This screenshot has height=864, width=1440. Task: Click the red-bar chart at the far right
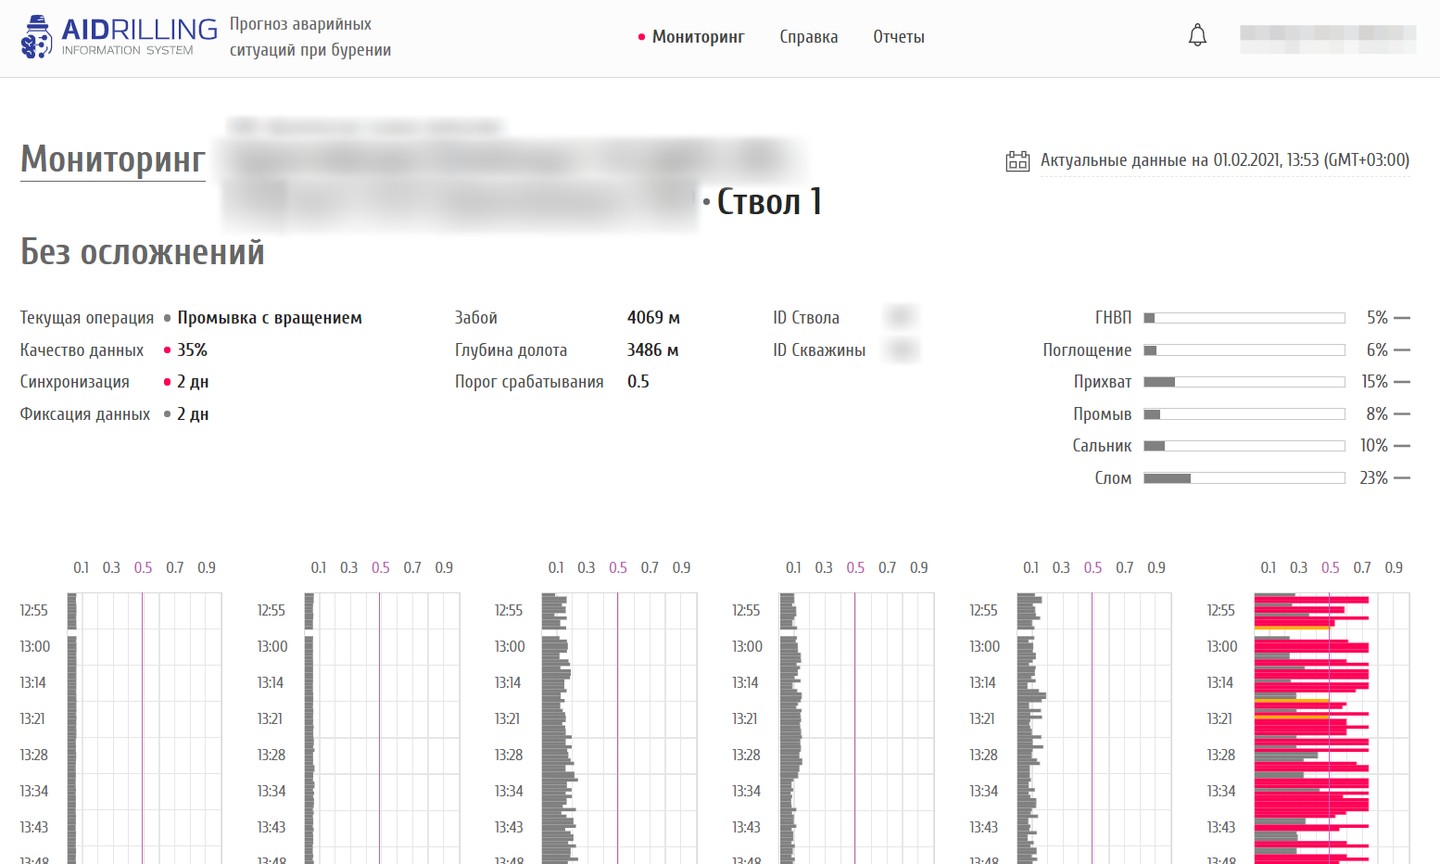point(1332,728)
